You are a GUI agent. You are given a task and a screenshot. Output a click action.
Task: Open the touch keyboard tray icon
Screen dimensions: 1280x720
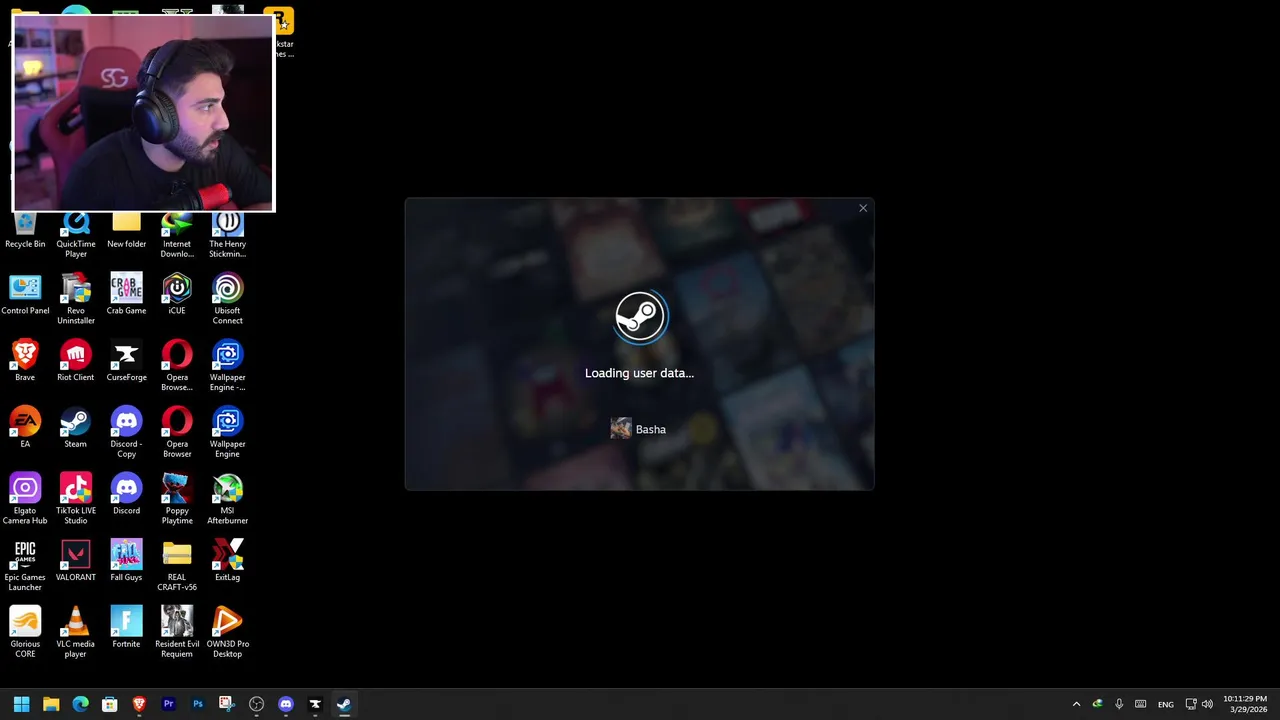(1140, 704)
